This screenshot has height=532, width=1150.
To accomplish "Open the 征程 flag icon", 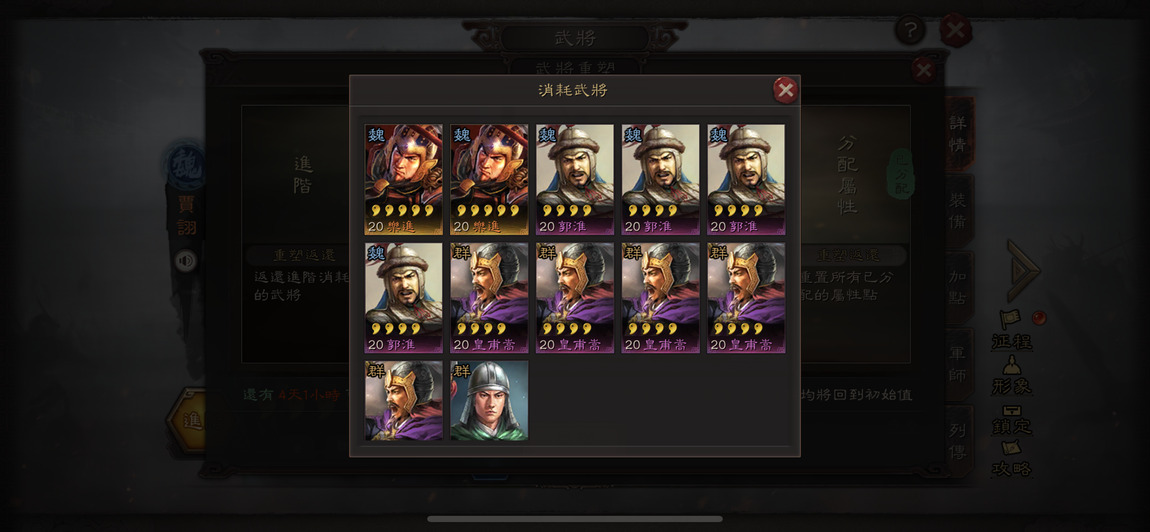I will tap(1012, 331).
